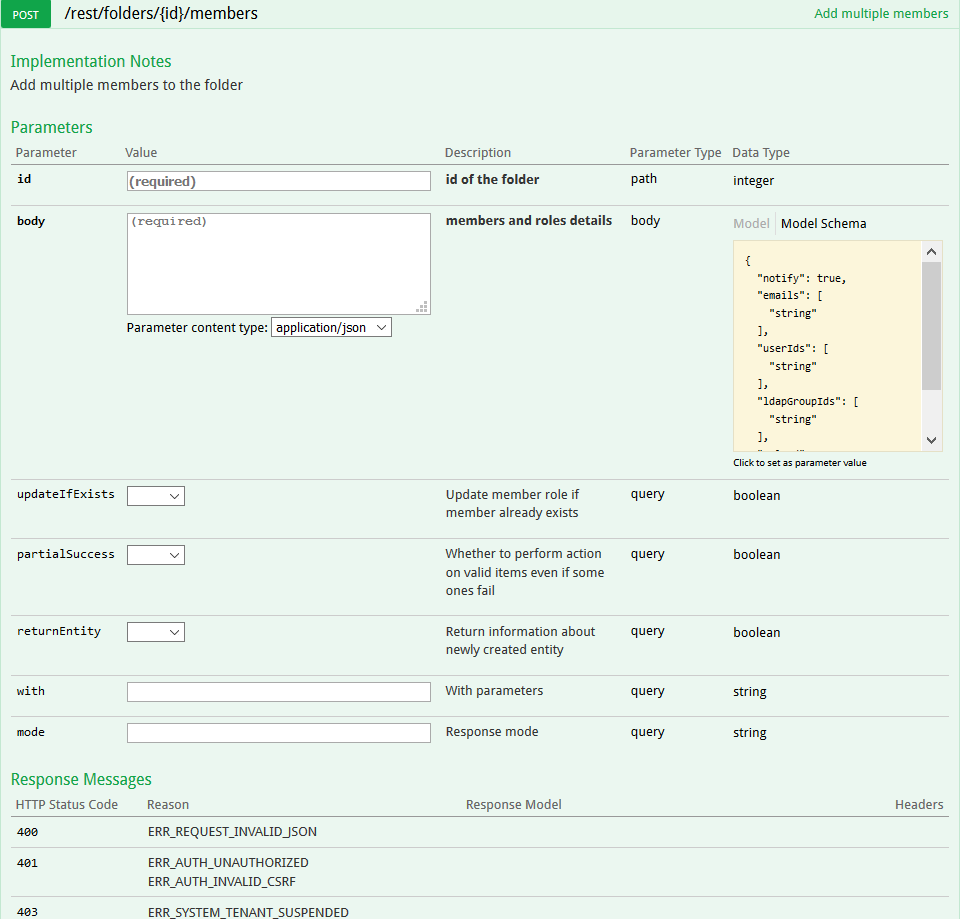
Task: Click the mode parameter text field
Action: (278, 733)
